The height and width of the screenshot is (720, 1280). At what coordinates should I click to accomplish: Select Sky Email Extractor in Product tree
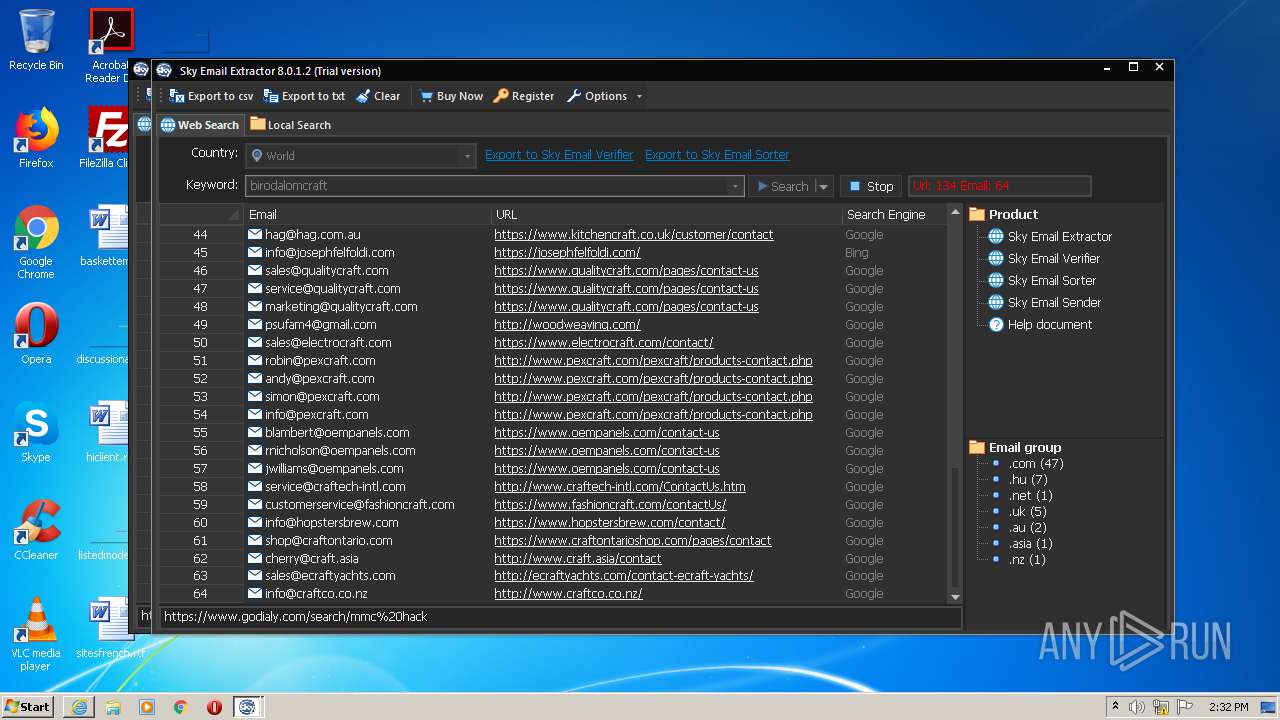coord(1059,237)
